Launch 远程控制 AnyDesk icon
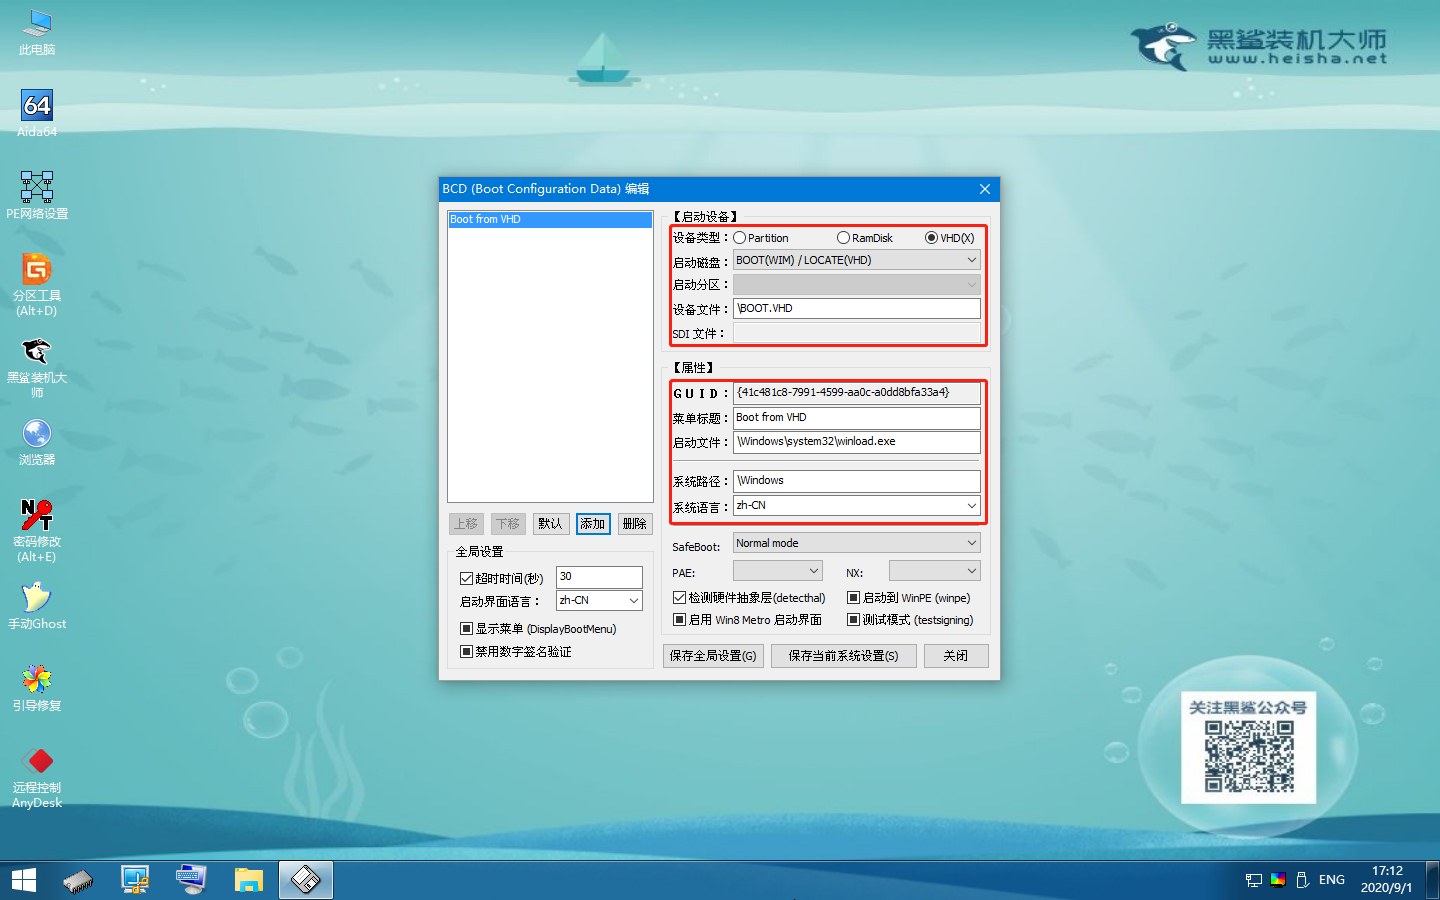Screen dimensions: 1440x900 [x=37, y=777]
